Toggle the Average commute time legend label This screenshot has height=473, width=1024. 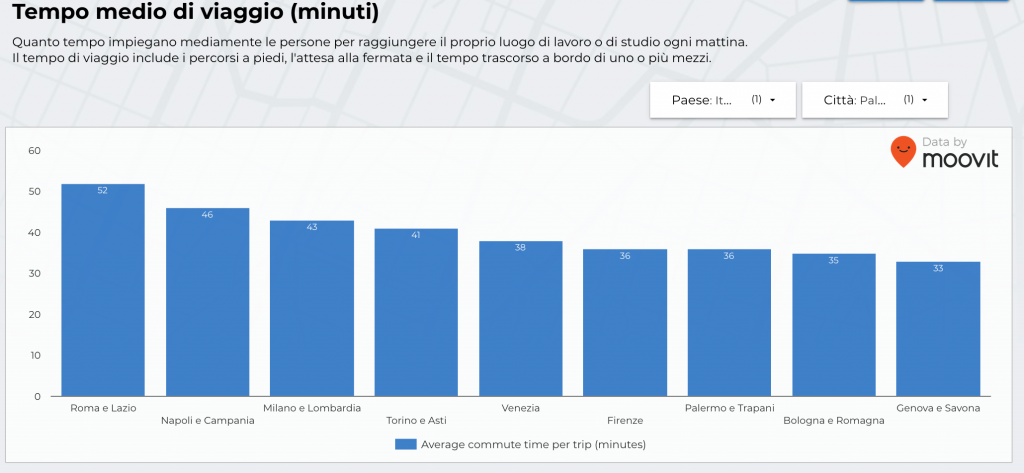click(533, 444)
